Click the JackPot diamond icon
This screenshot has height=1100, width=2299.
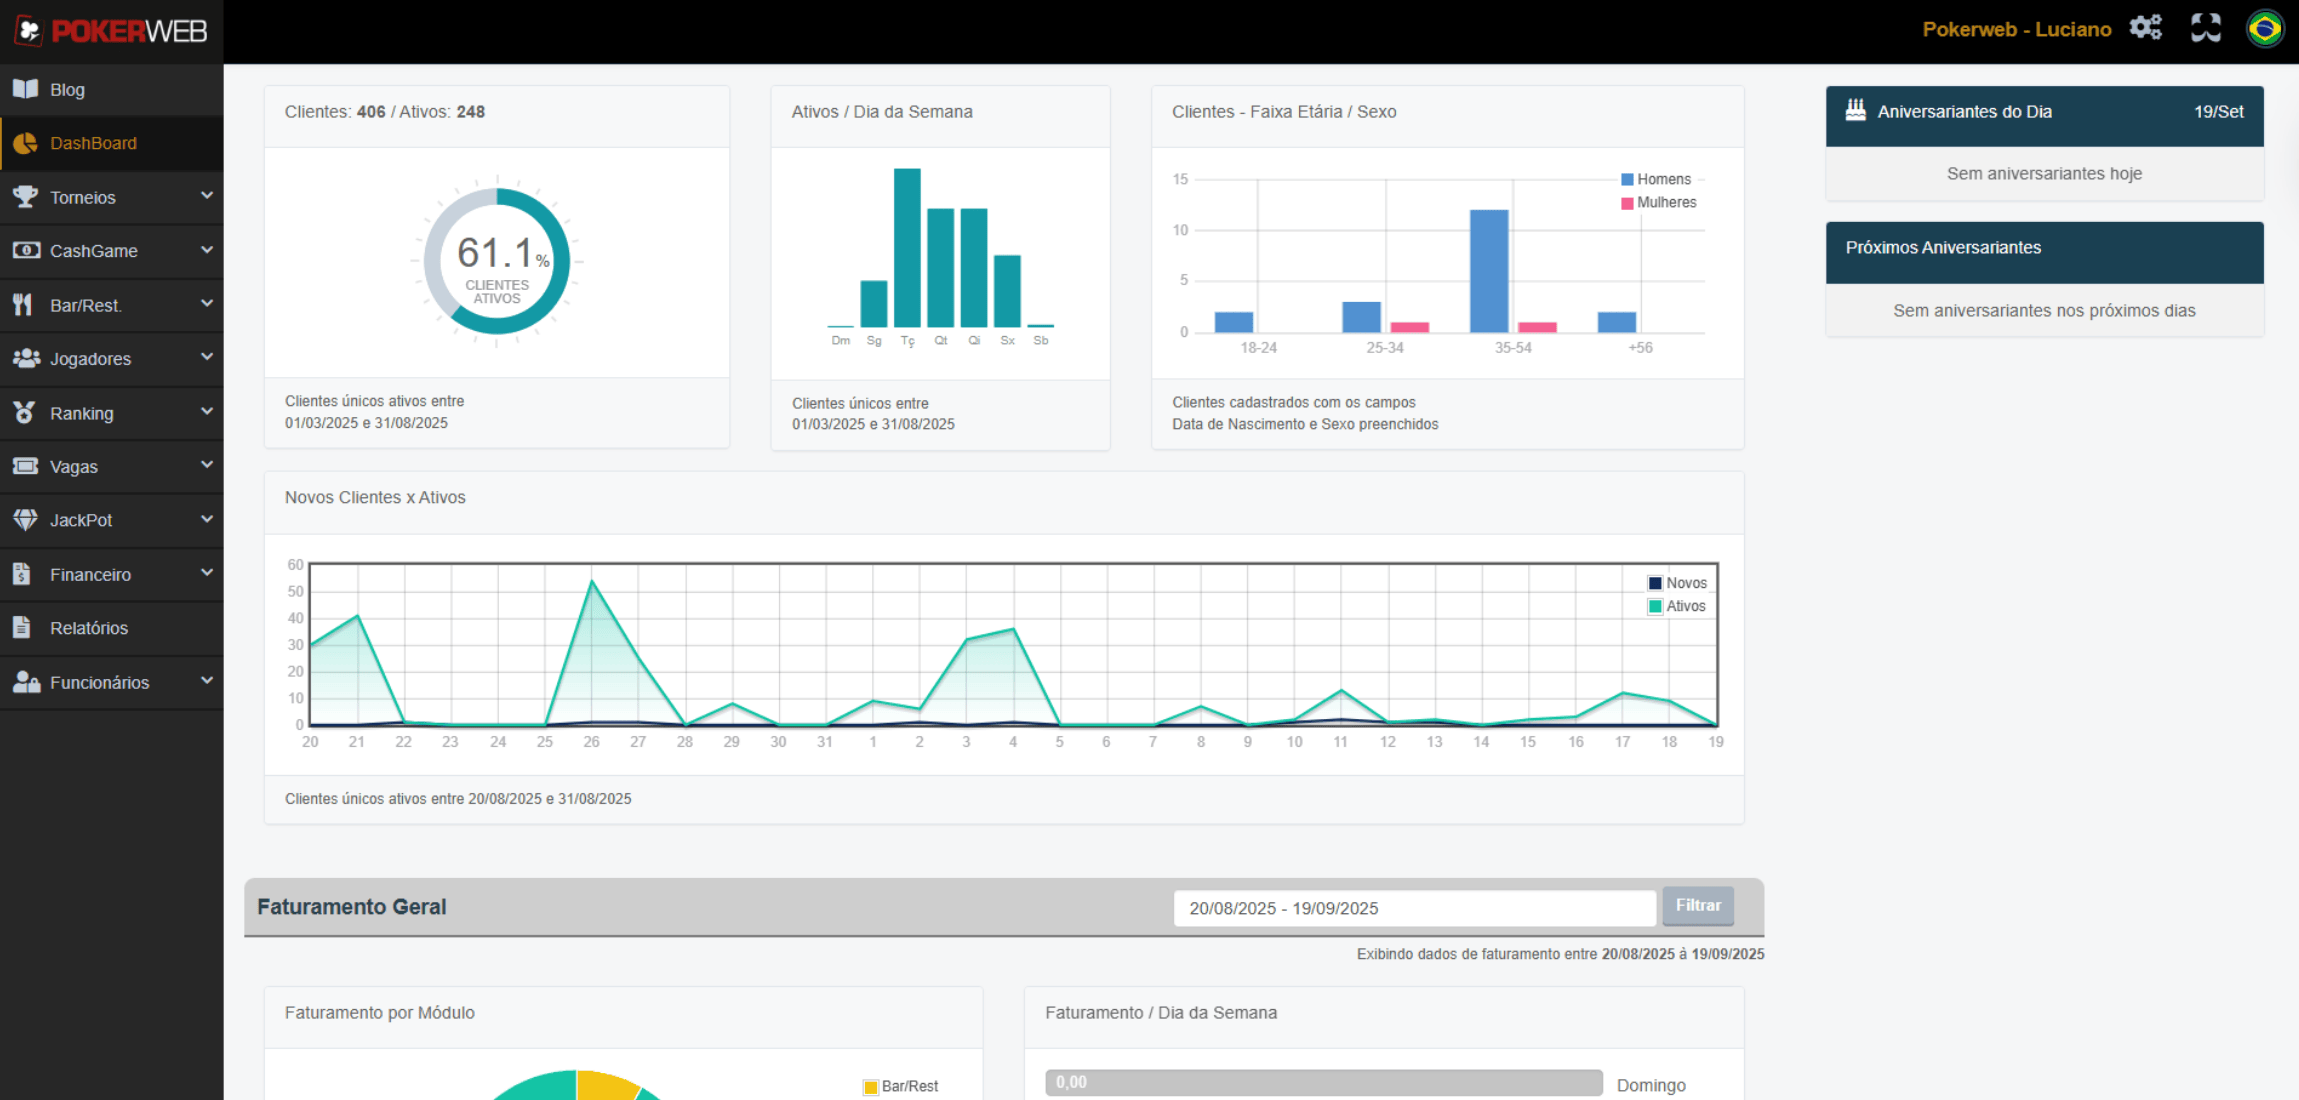[x=25, y=520]
